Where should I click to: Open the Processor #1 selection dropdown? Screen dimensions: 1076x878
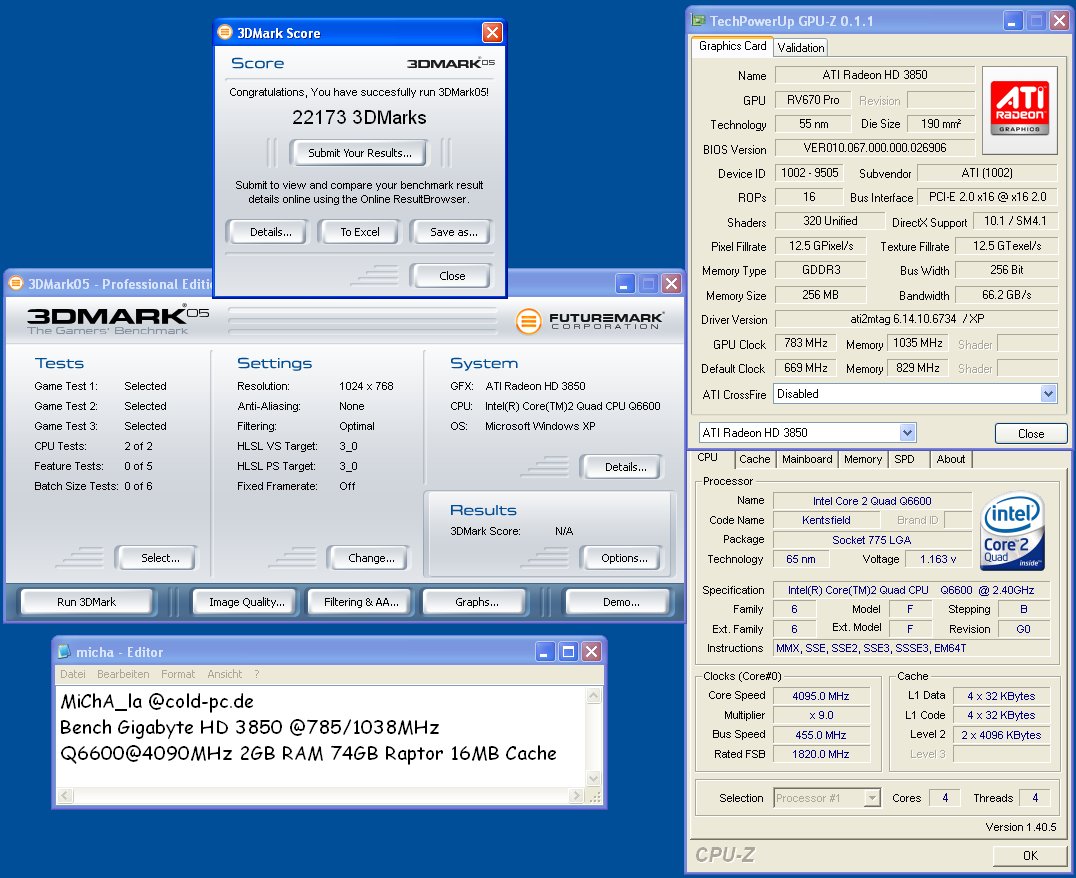point(872,798)
